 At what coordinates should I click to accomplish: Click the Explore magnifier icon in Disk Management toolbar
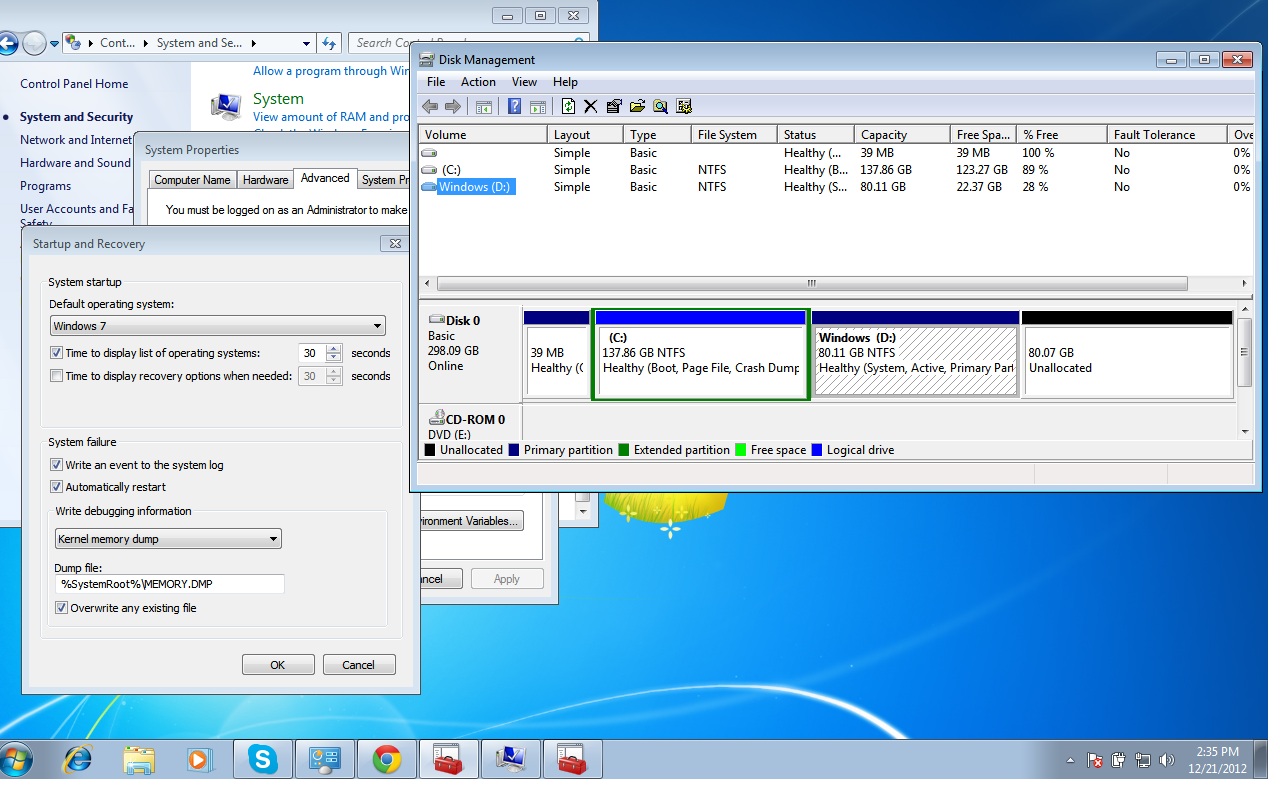click(x=660, y=107)
